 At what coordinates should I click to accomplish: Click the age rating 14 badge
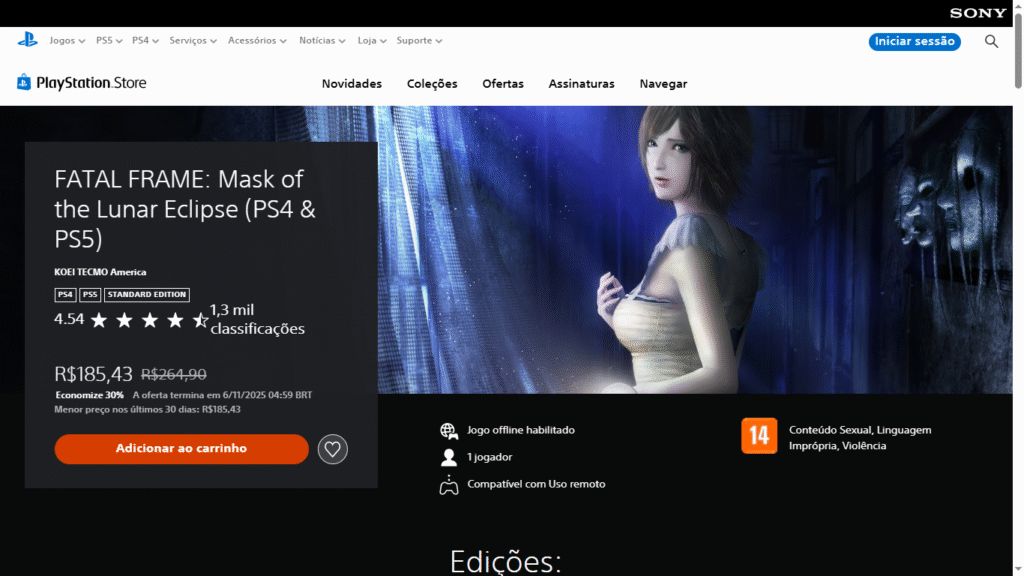click(758, 436)
